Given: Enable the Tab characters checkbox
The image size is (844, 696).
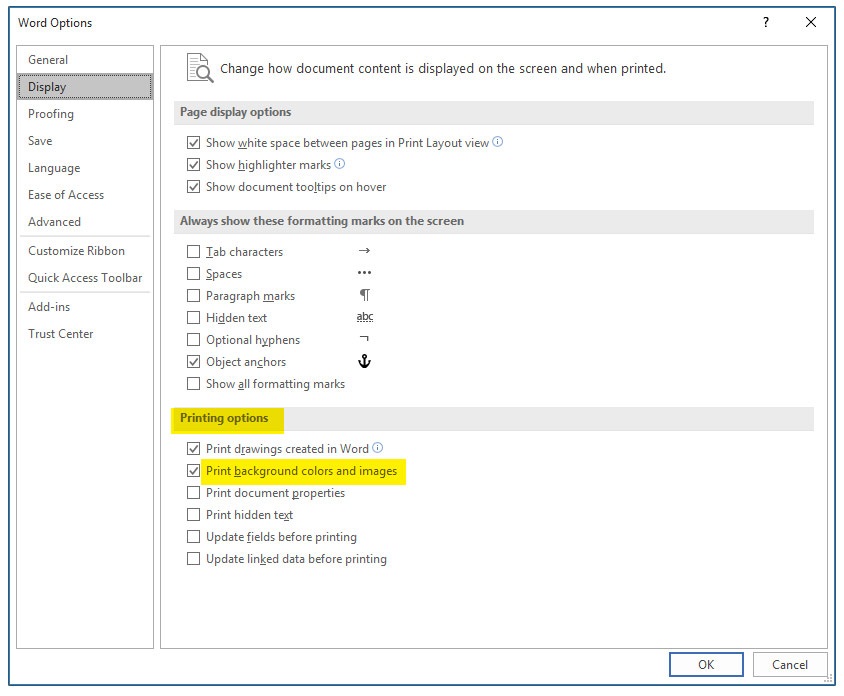Looking at the screenshot, I should click(x=194, y=252).
